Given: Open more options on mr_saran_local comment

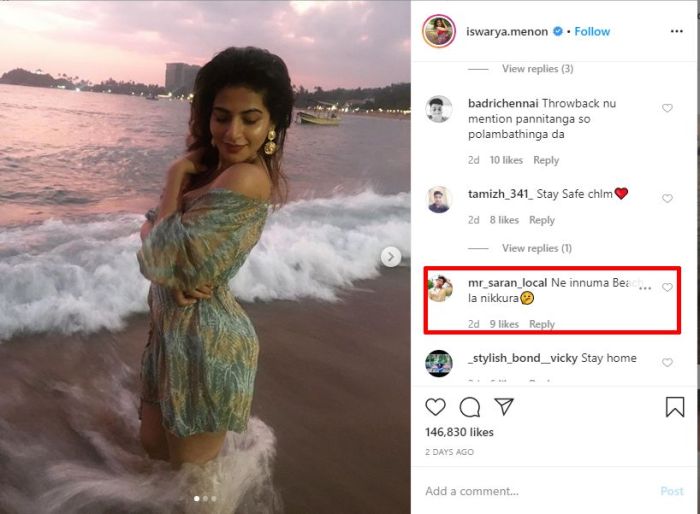Looking at the screenshot, I should point(645,288).
